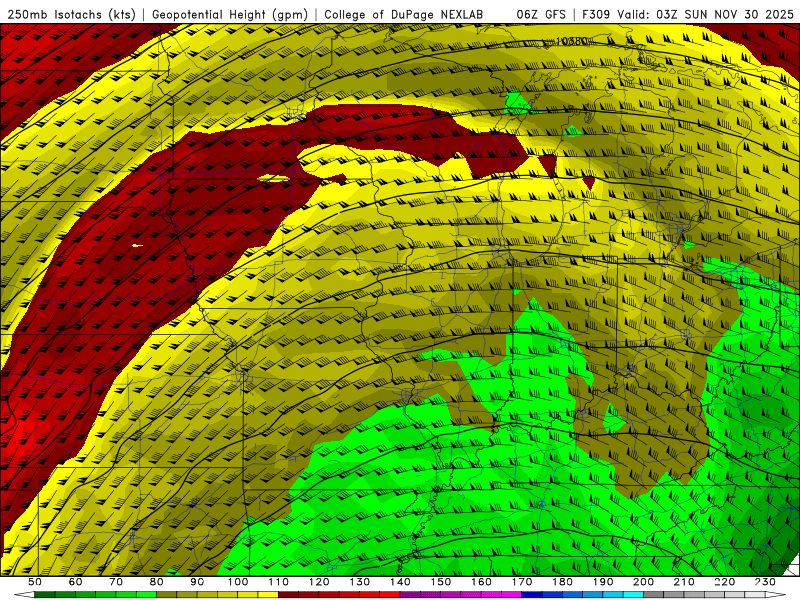Click the right arrow end of color bar

tap(776, 594)
